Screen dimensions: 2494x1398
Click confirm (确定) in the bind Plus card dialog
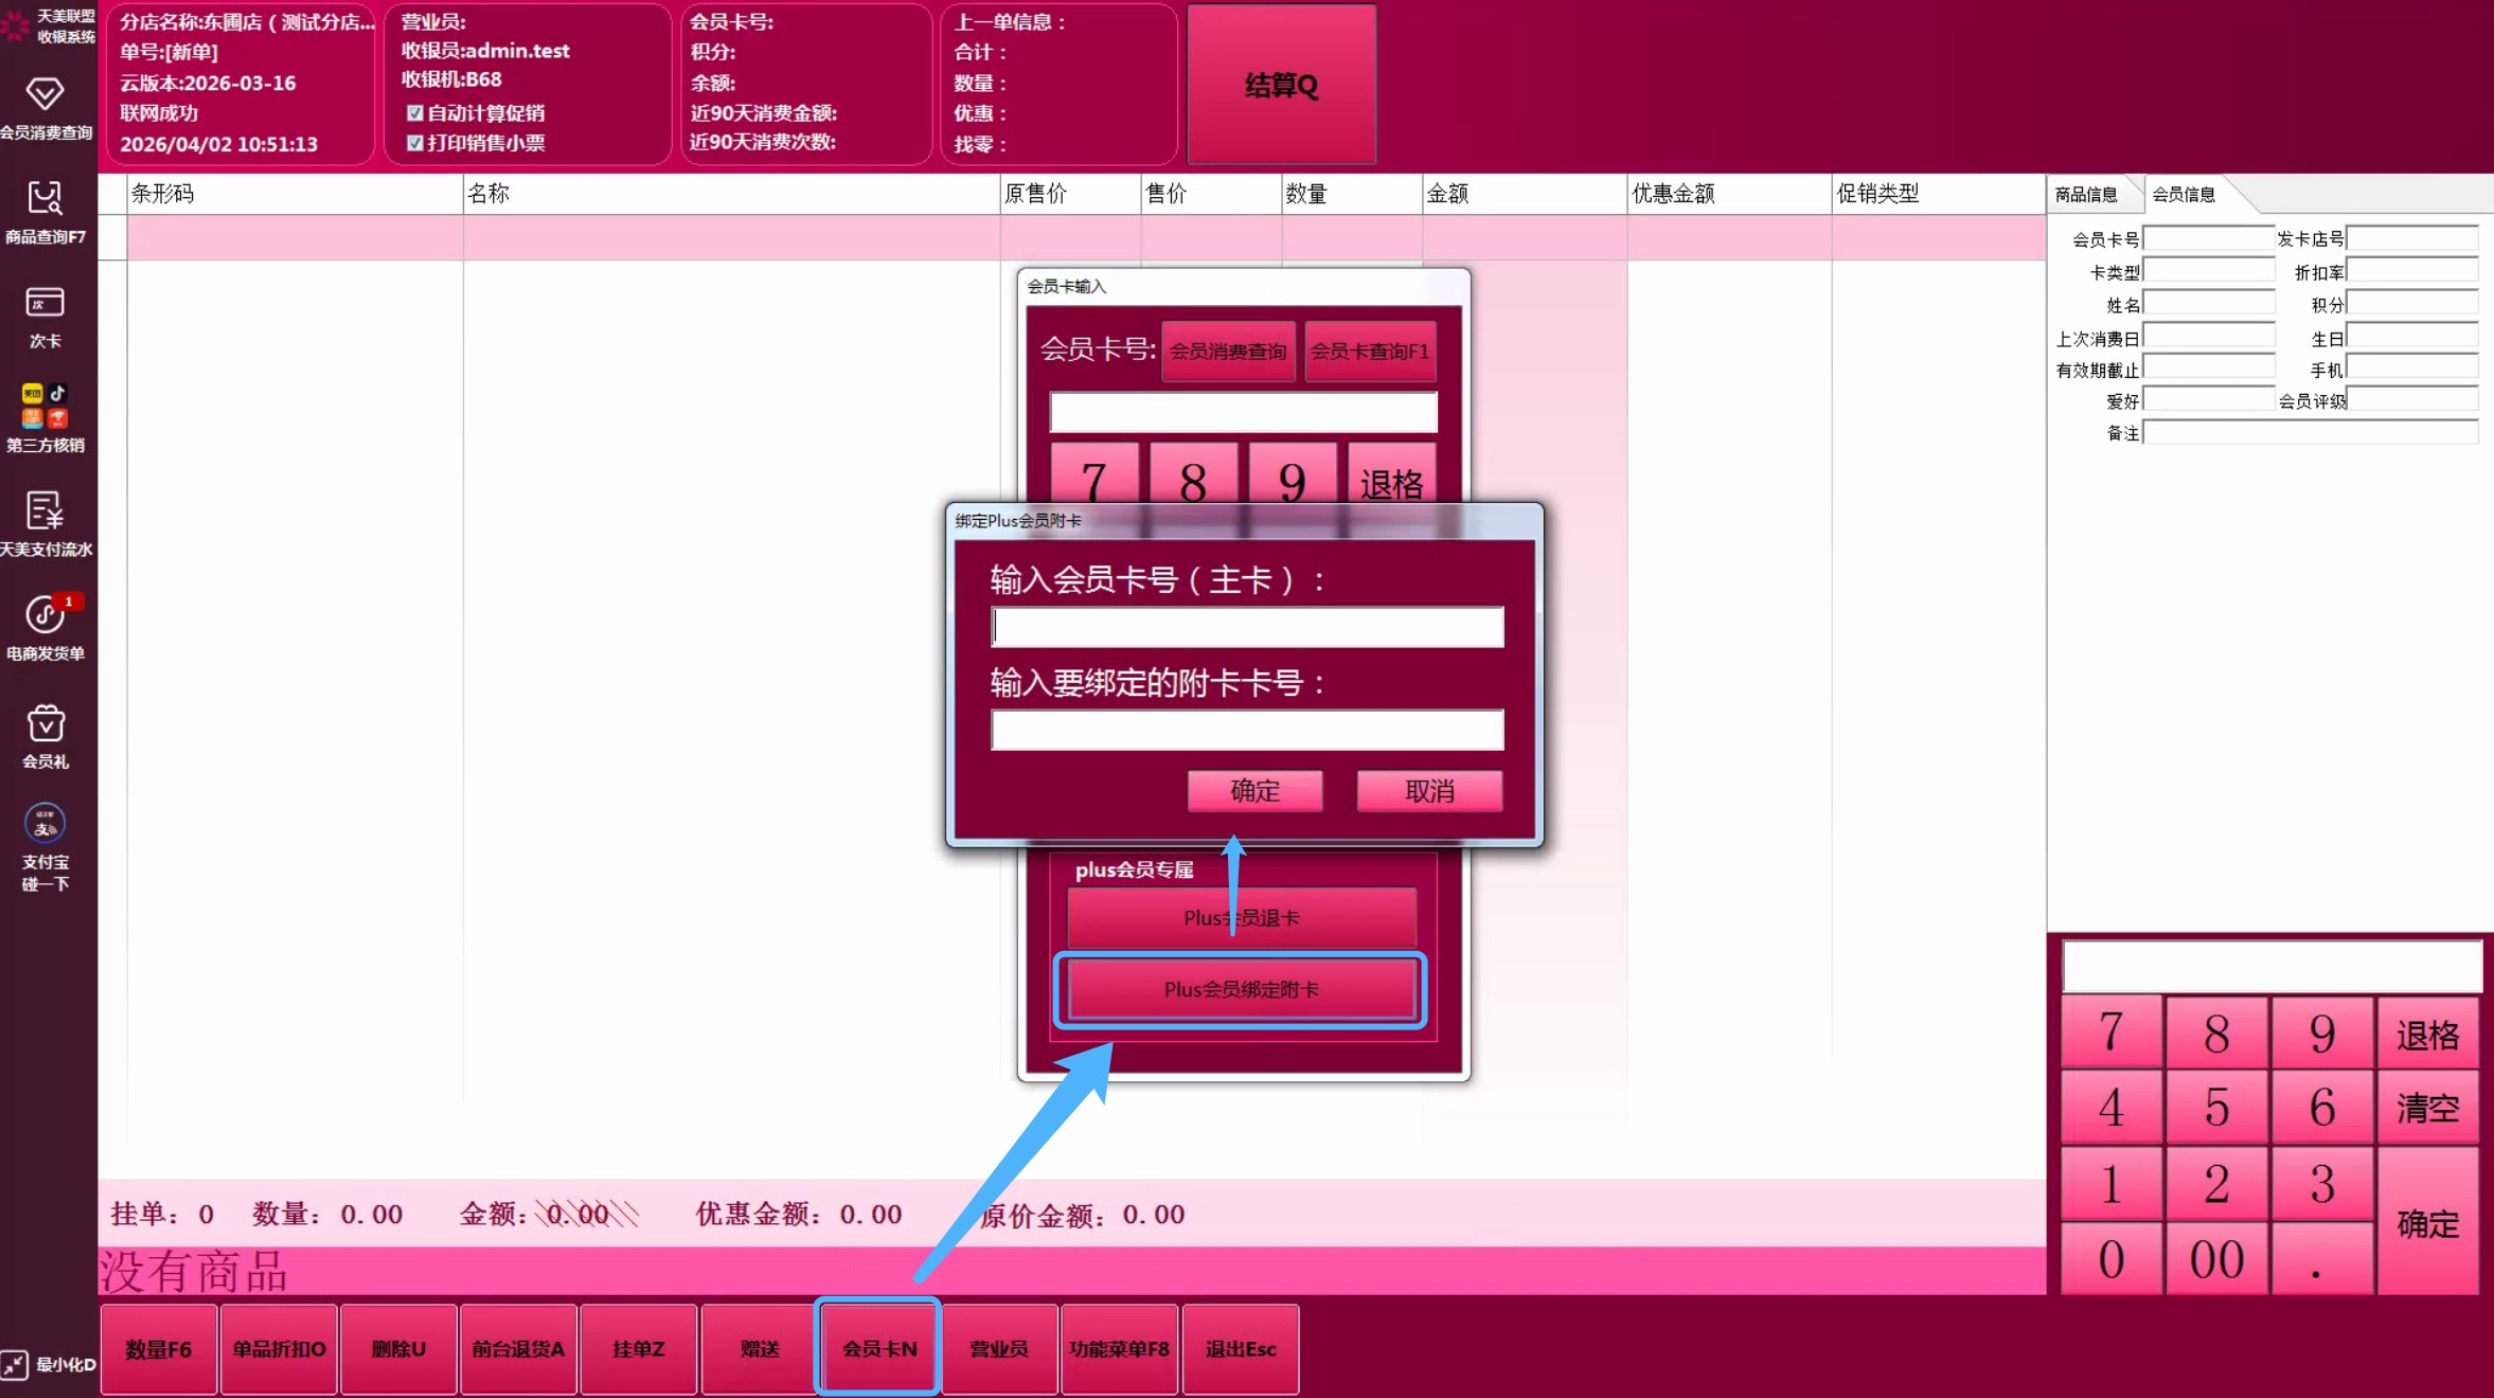click(x=1254, y=791)
